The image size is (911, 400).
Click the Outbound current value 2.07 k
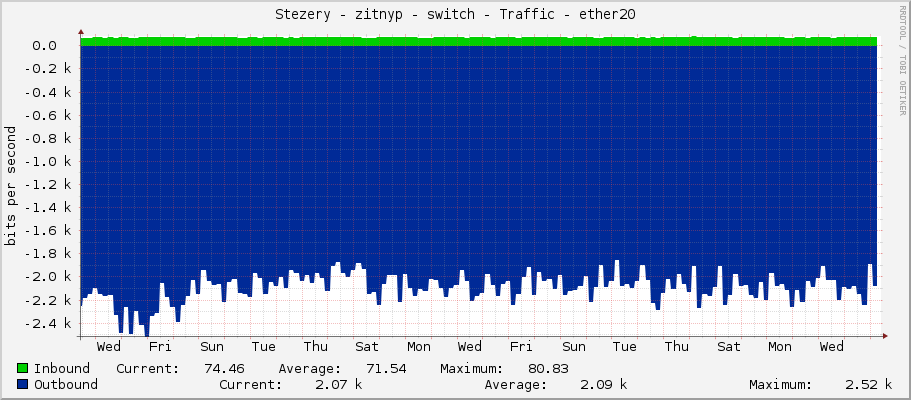click(x=339, y=384)
